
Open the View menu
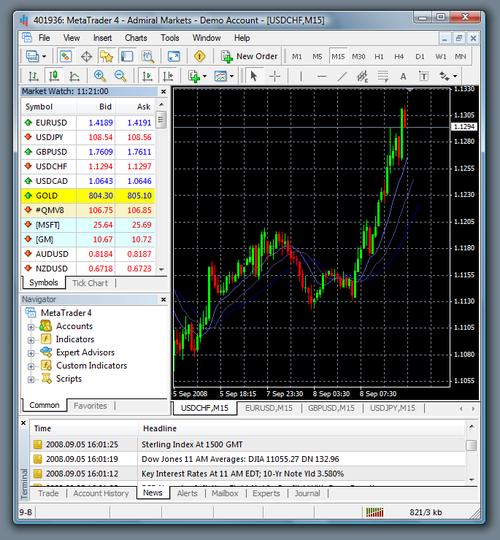(71, 38)
